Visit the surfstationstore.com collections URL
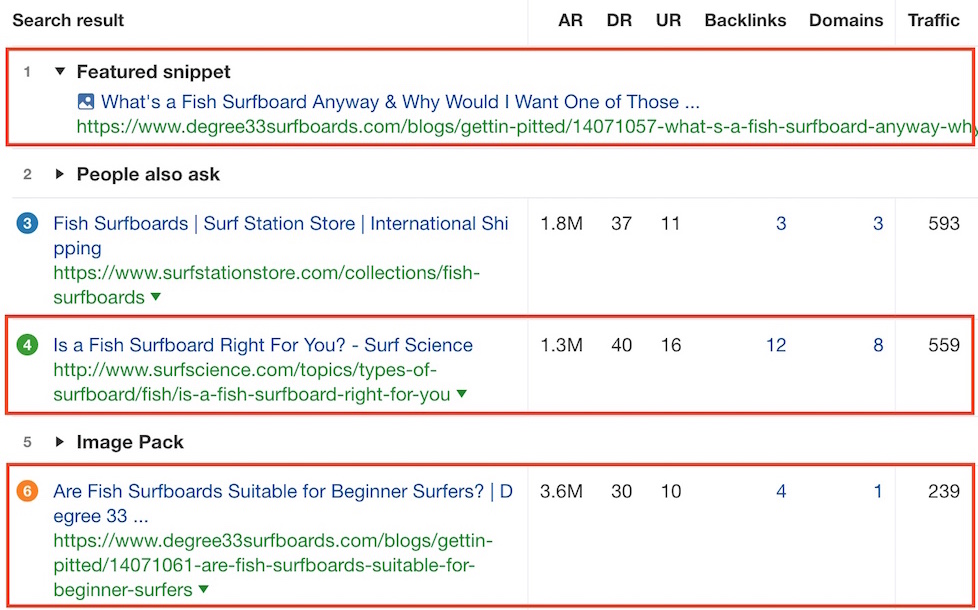This screenshot has width=978, height=610. coord(267,285)
